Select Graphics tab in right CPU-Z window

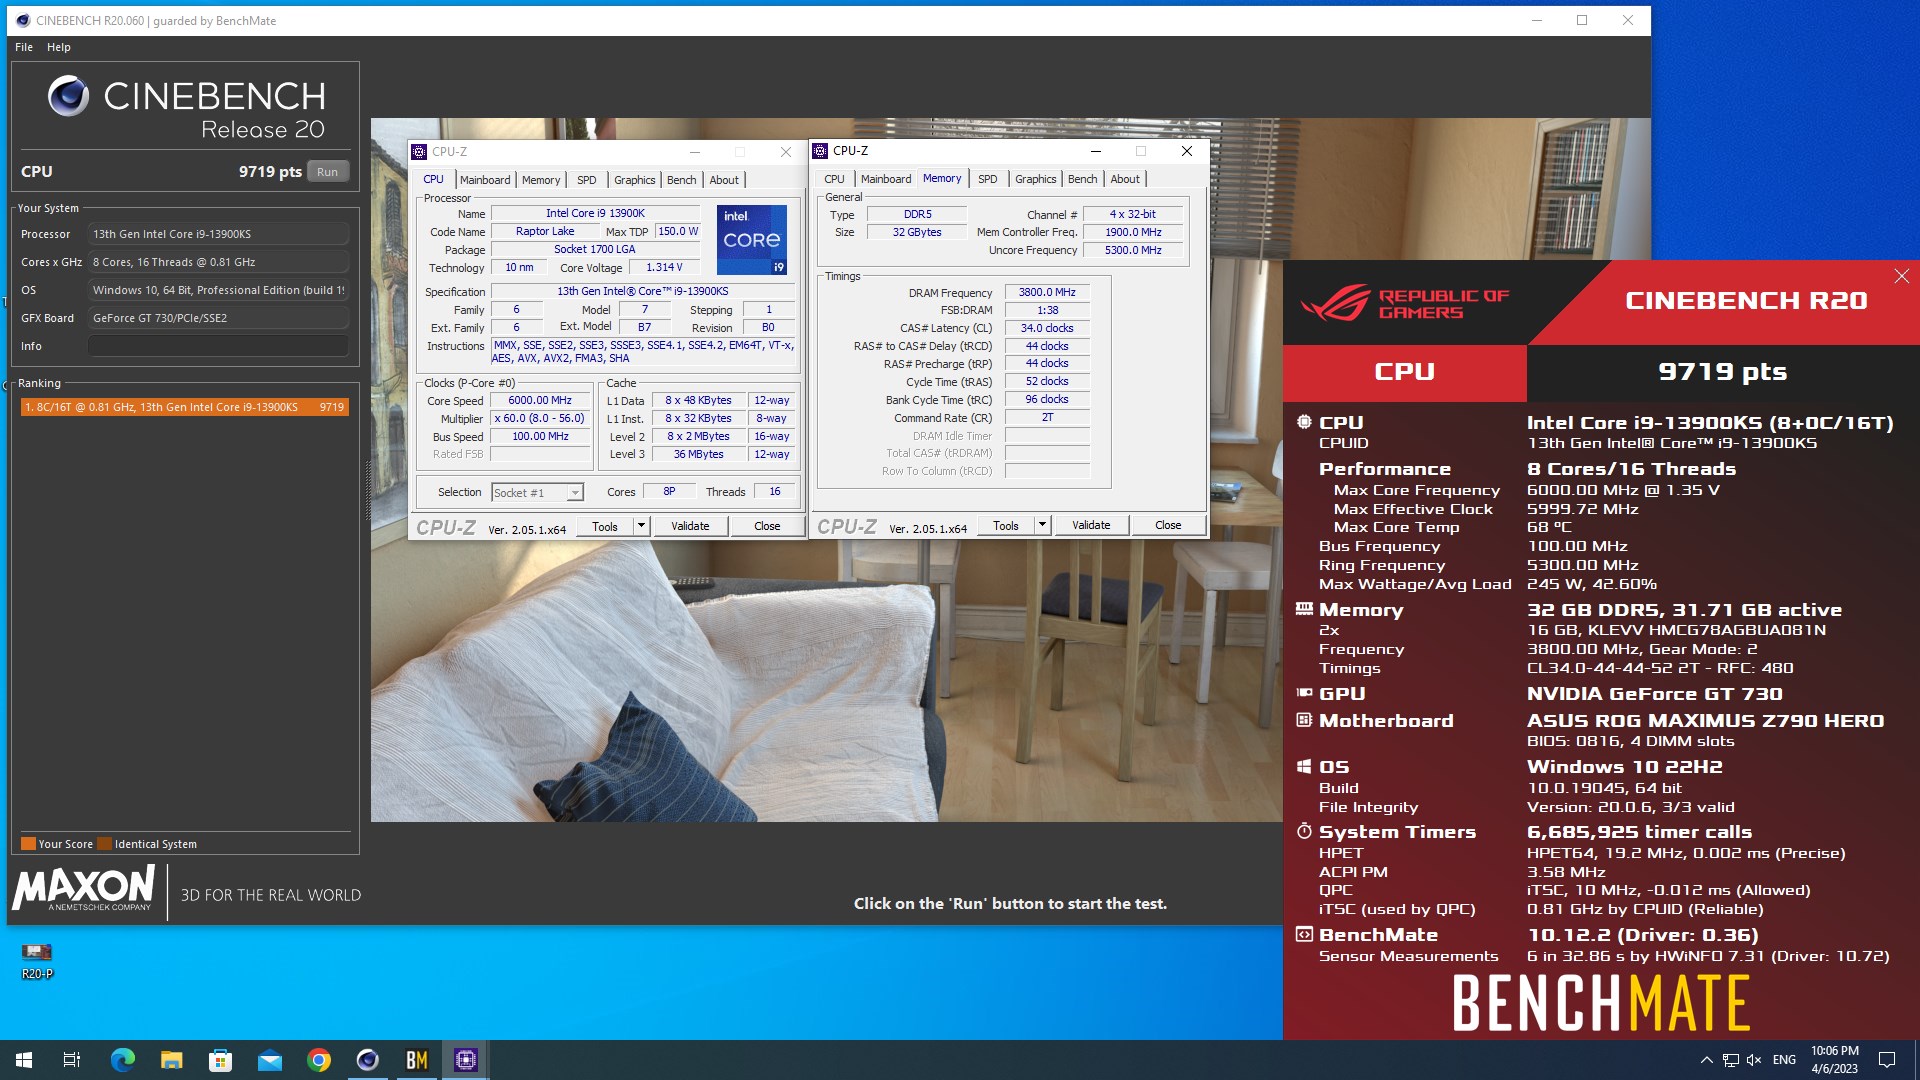(1035, 179)
